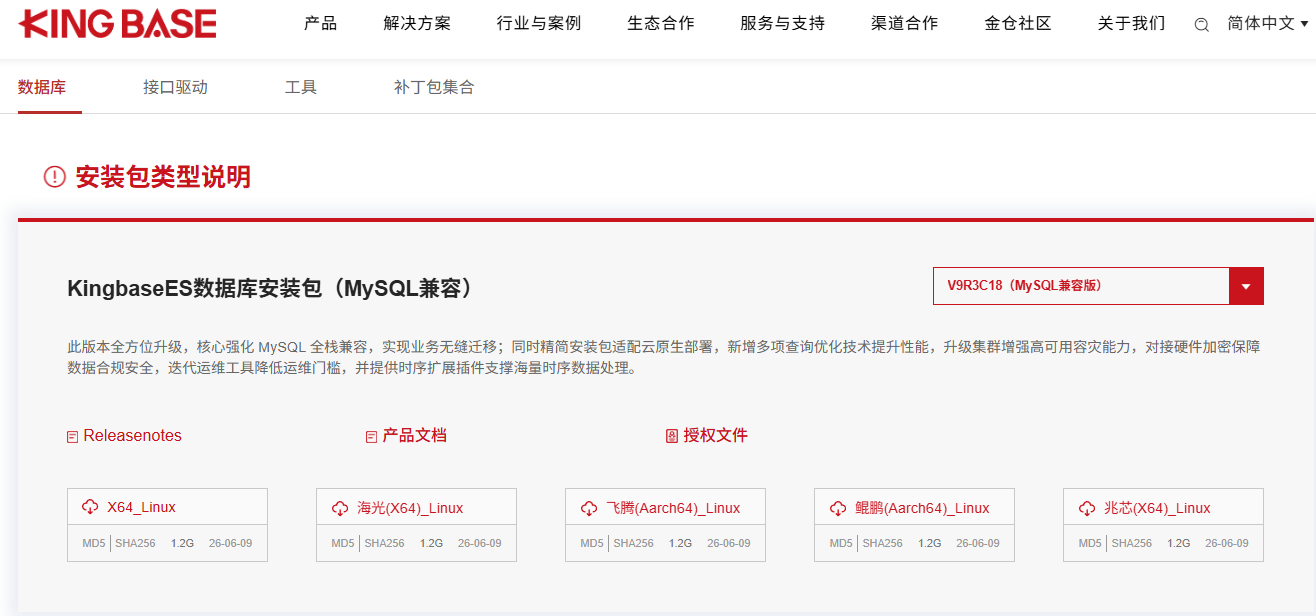Open the 行业与案例 menu

pos(539,23)
